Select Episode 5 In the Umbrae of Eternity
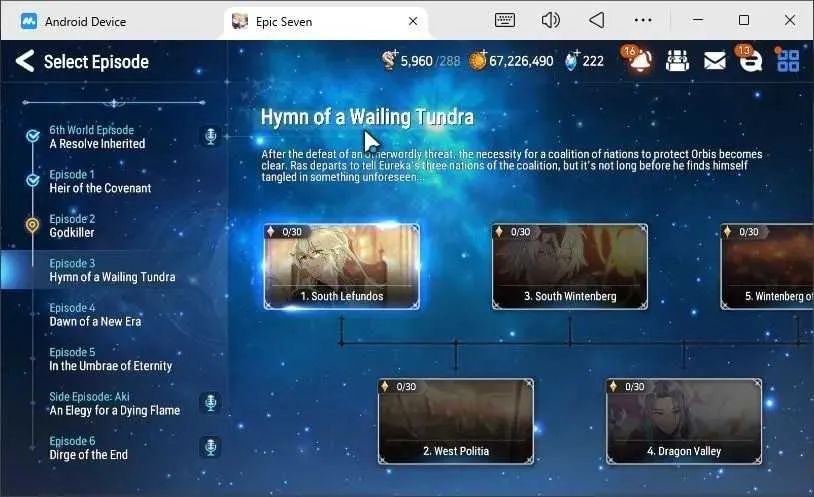The height and width of the screenshot is (497, 814). point(113,359)
